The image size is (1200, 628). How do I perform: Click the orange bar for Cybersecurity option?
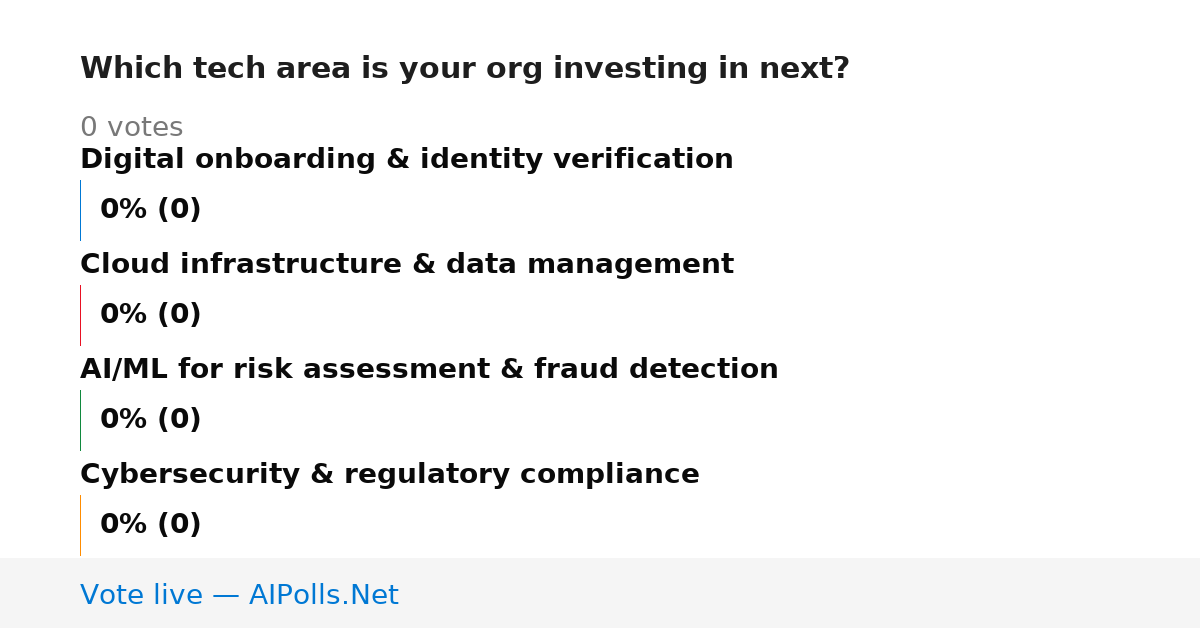tap(80, 525)
